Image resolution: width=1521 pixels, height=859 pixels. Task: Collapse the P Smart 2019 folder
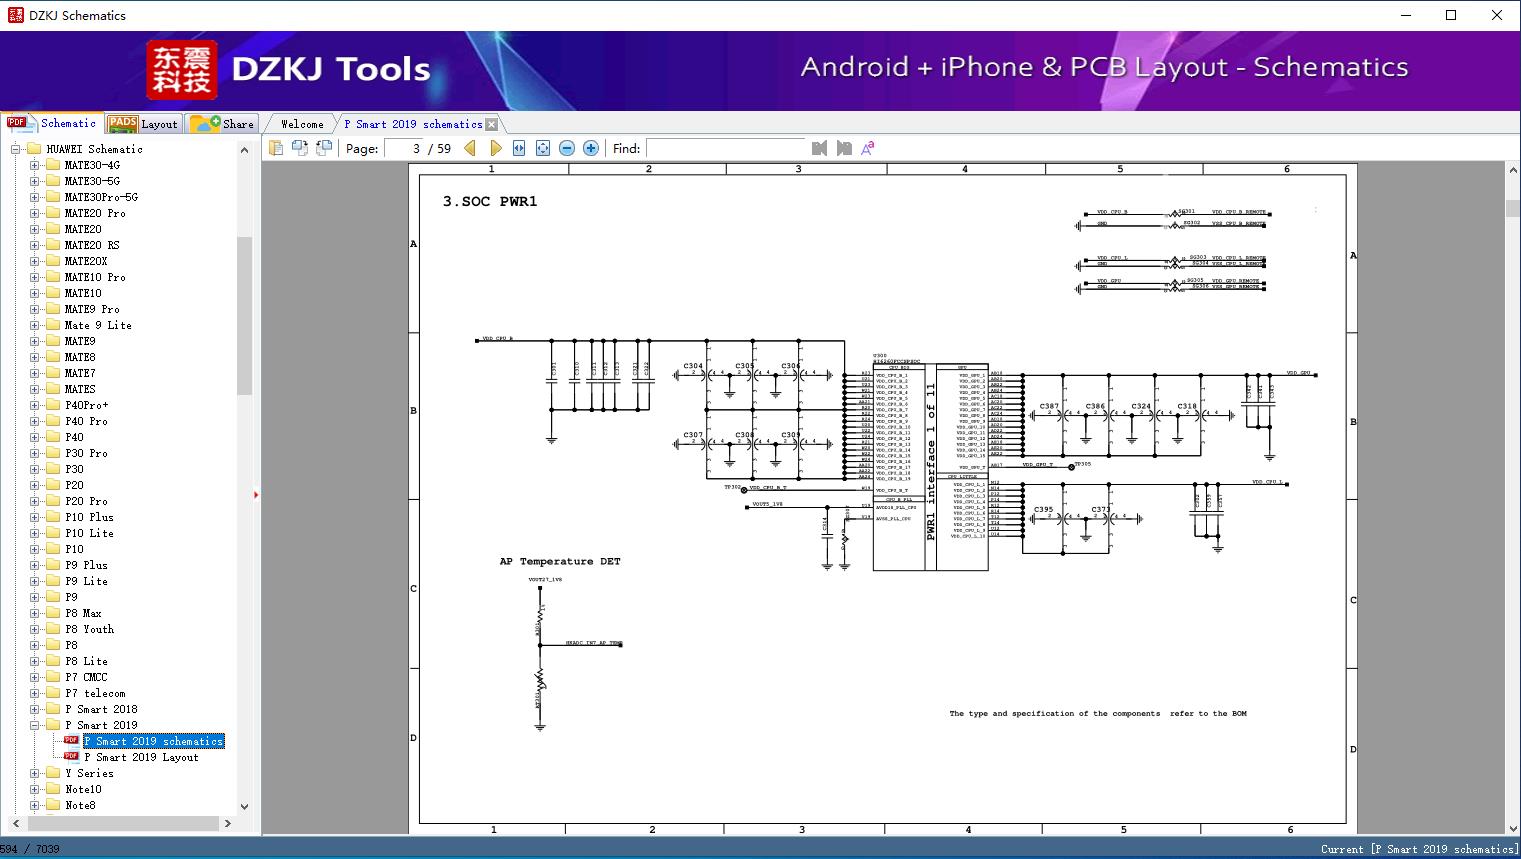click(x=35, y=725)
